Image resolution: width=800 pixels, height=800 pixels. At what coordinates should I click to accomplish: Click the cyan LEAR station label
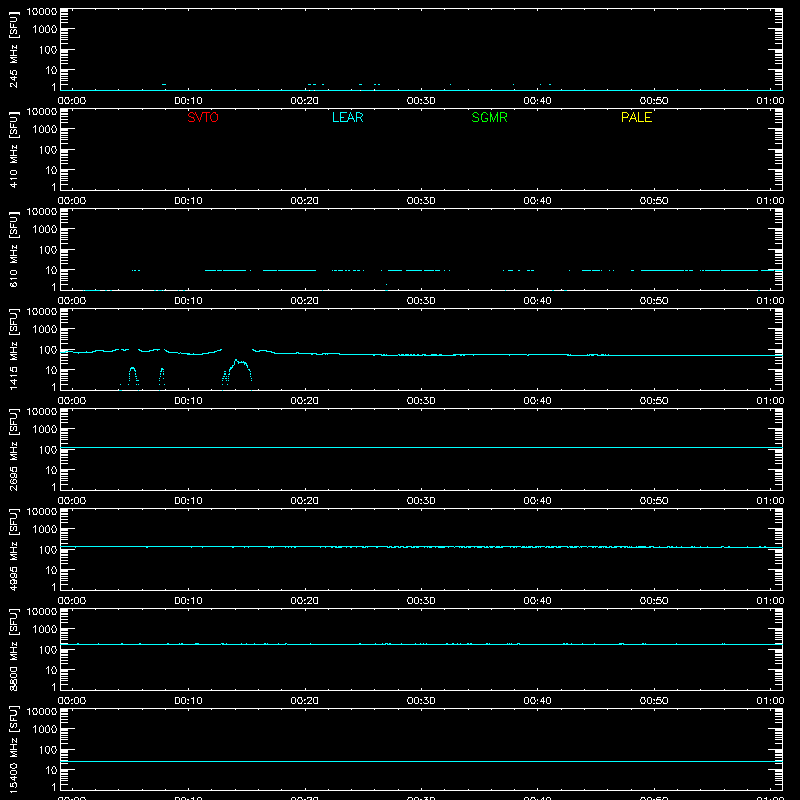(x=347, y=117)
